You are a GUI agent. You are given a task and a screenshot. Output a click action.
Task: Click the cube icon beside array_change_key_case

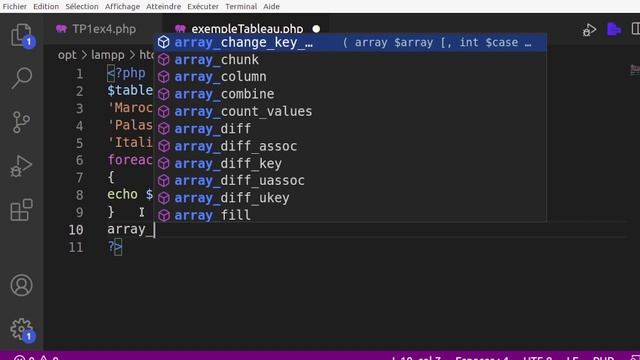(x=164, y=42)
